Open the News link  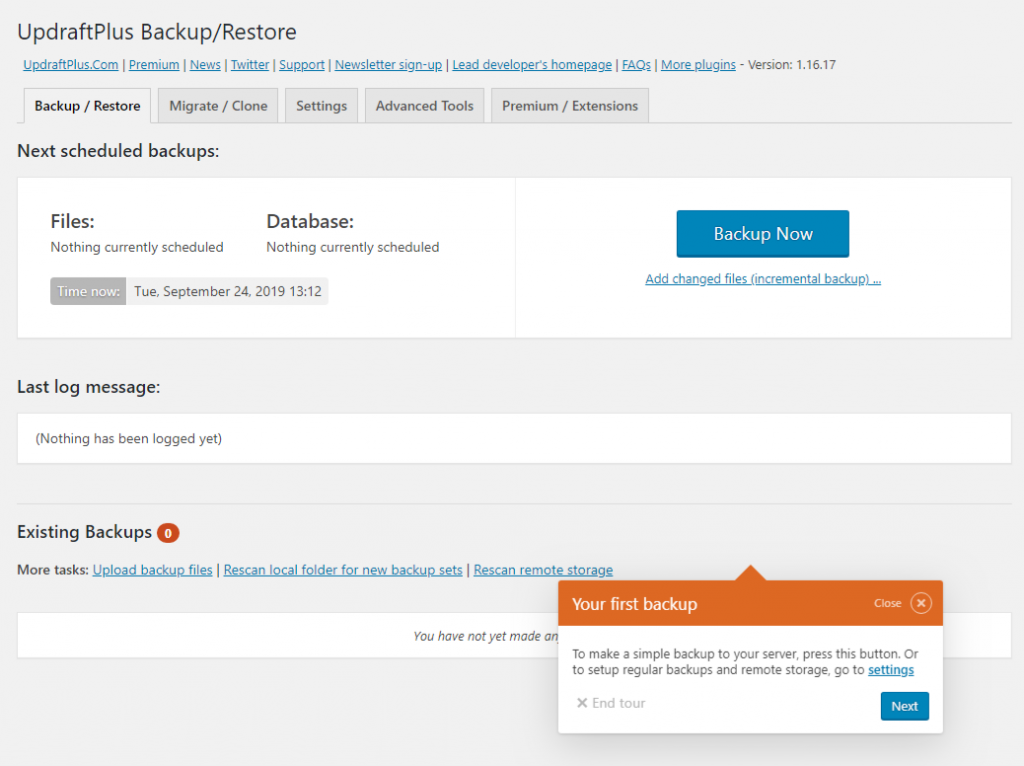pos(205,65)
